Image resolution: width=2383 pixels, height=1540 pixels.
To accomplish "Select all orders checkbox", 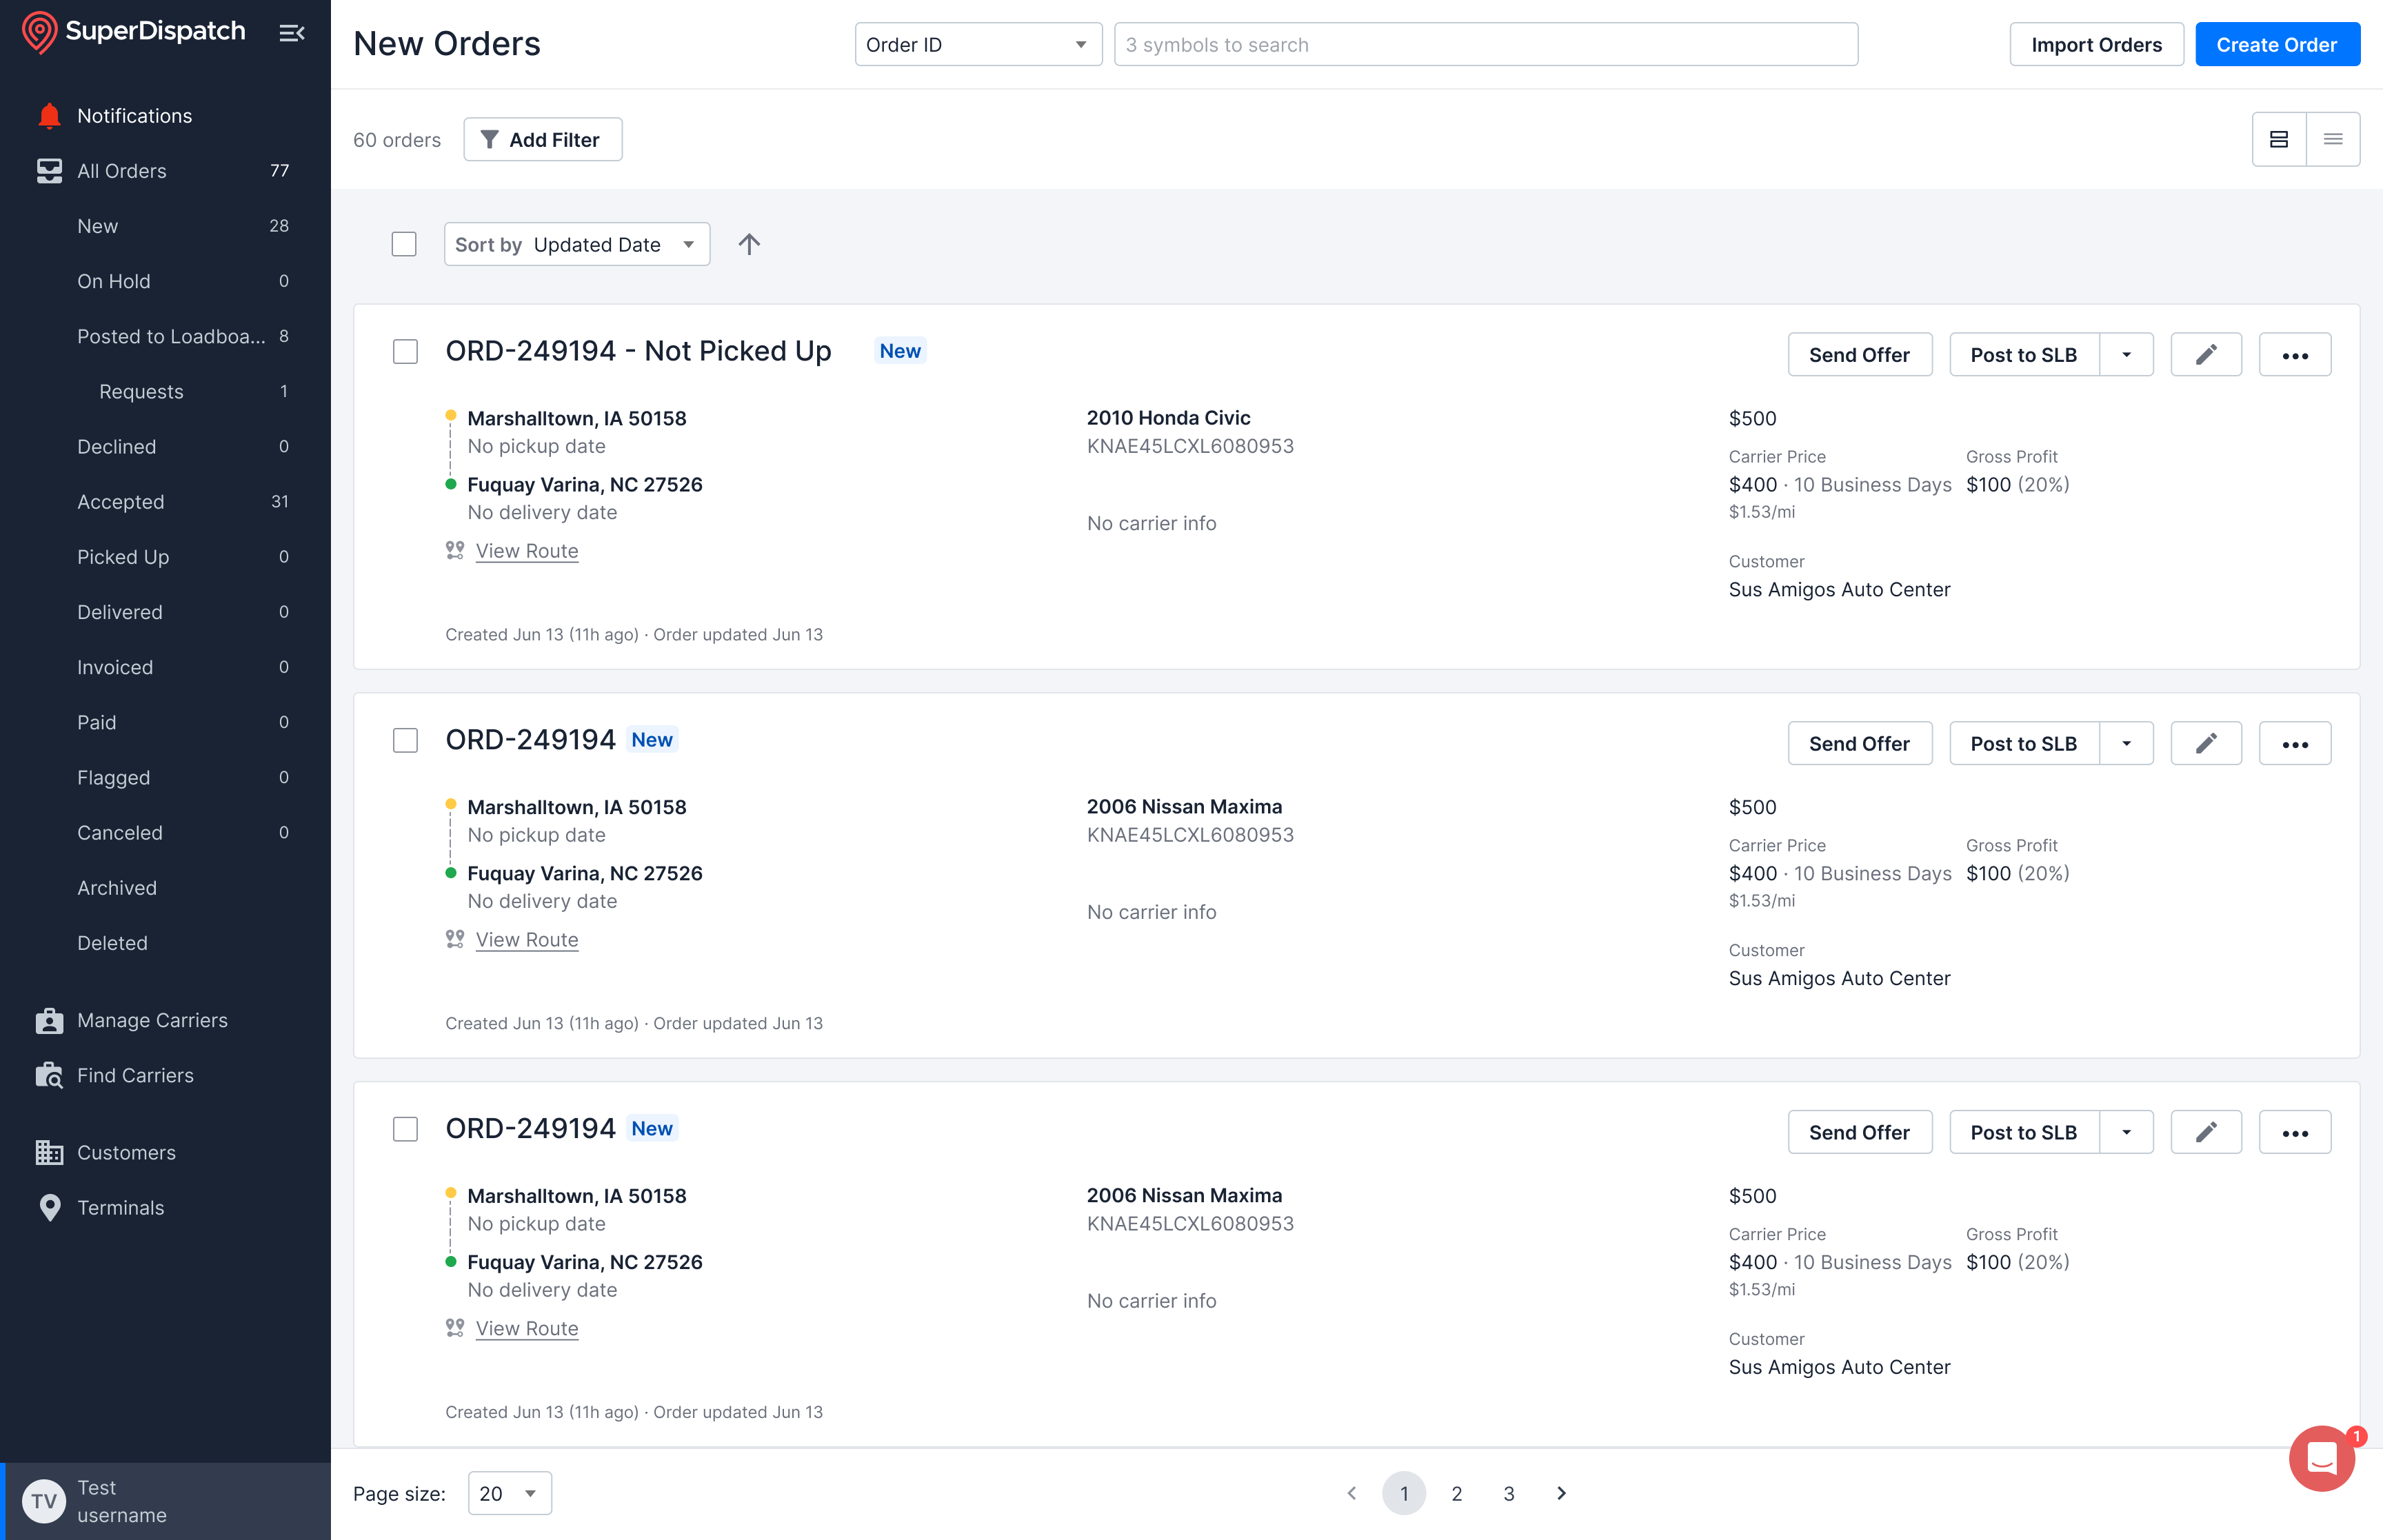I will (x=404, y=244).
